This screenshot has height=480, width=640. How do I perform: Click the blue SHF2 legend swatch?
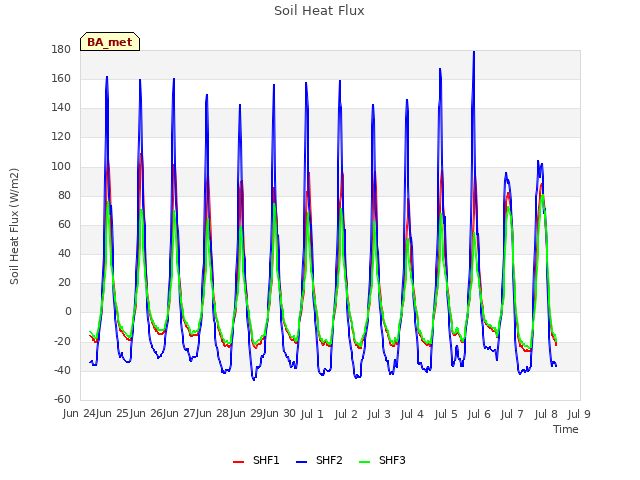coord(301,462)
